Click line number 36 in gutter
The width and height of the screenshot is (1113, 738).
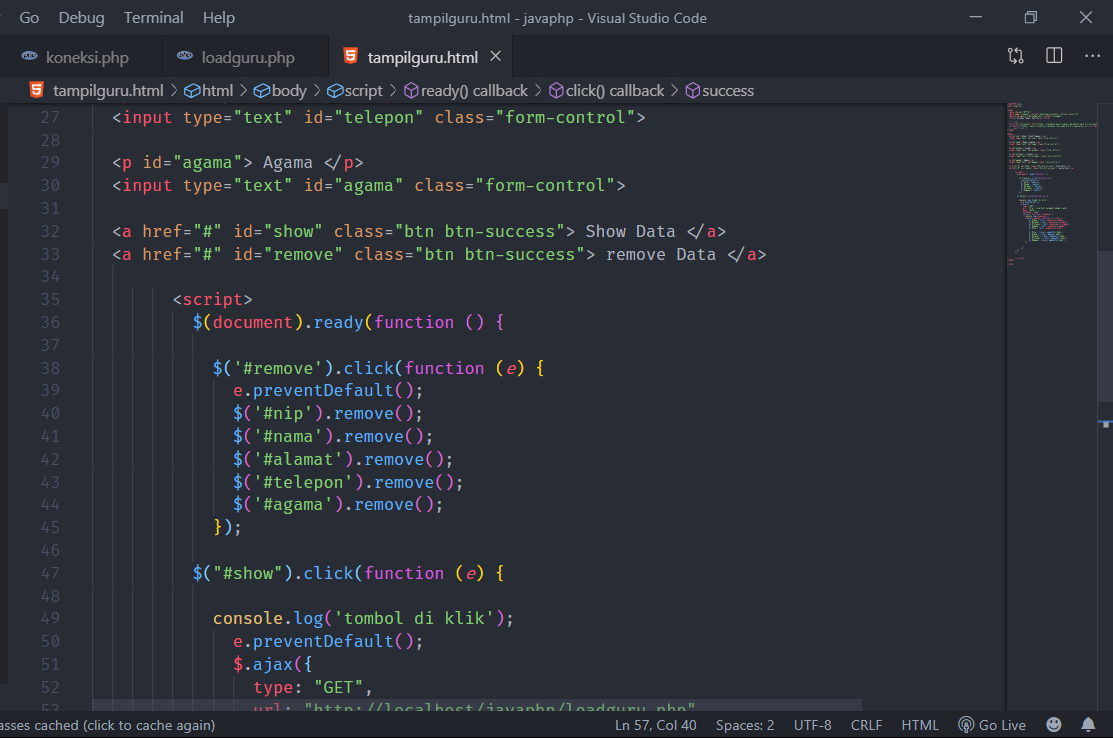[x=50, y=322]
